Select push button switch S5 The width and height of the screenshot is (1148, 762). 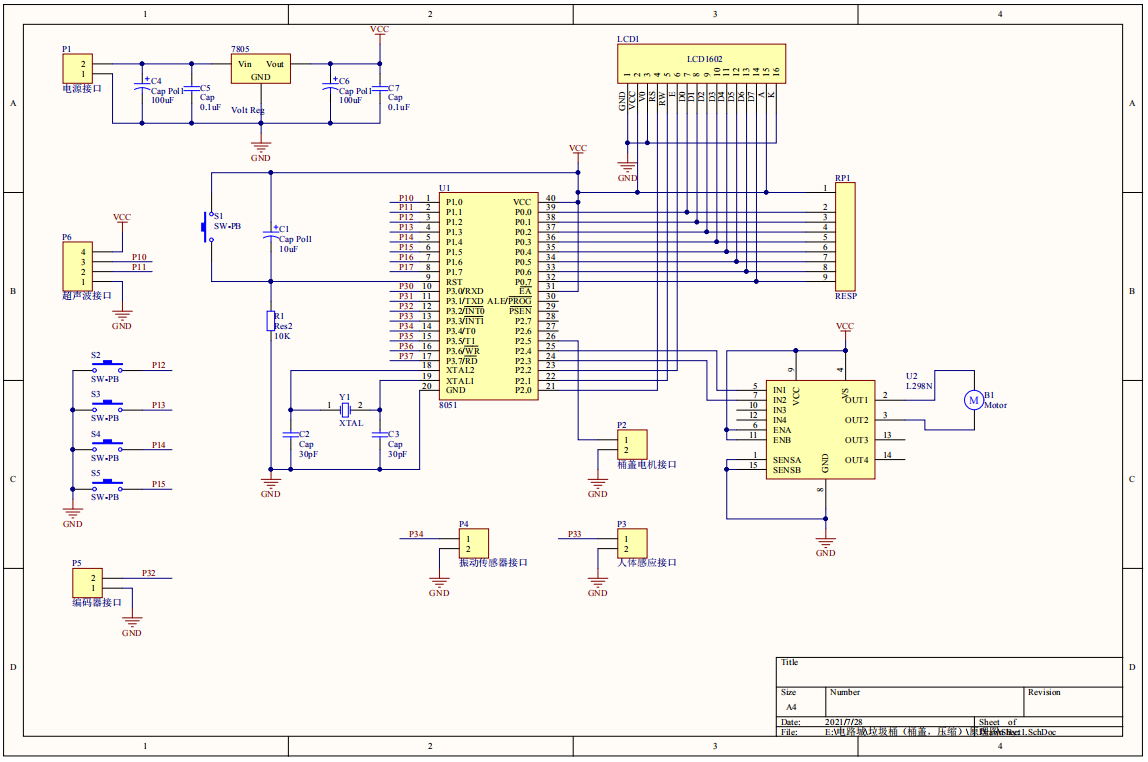point(107,484)
